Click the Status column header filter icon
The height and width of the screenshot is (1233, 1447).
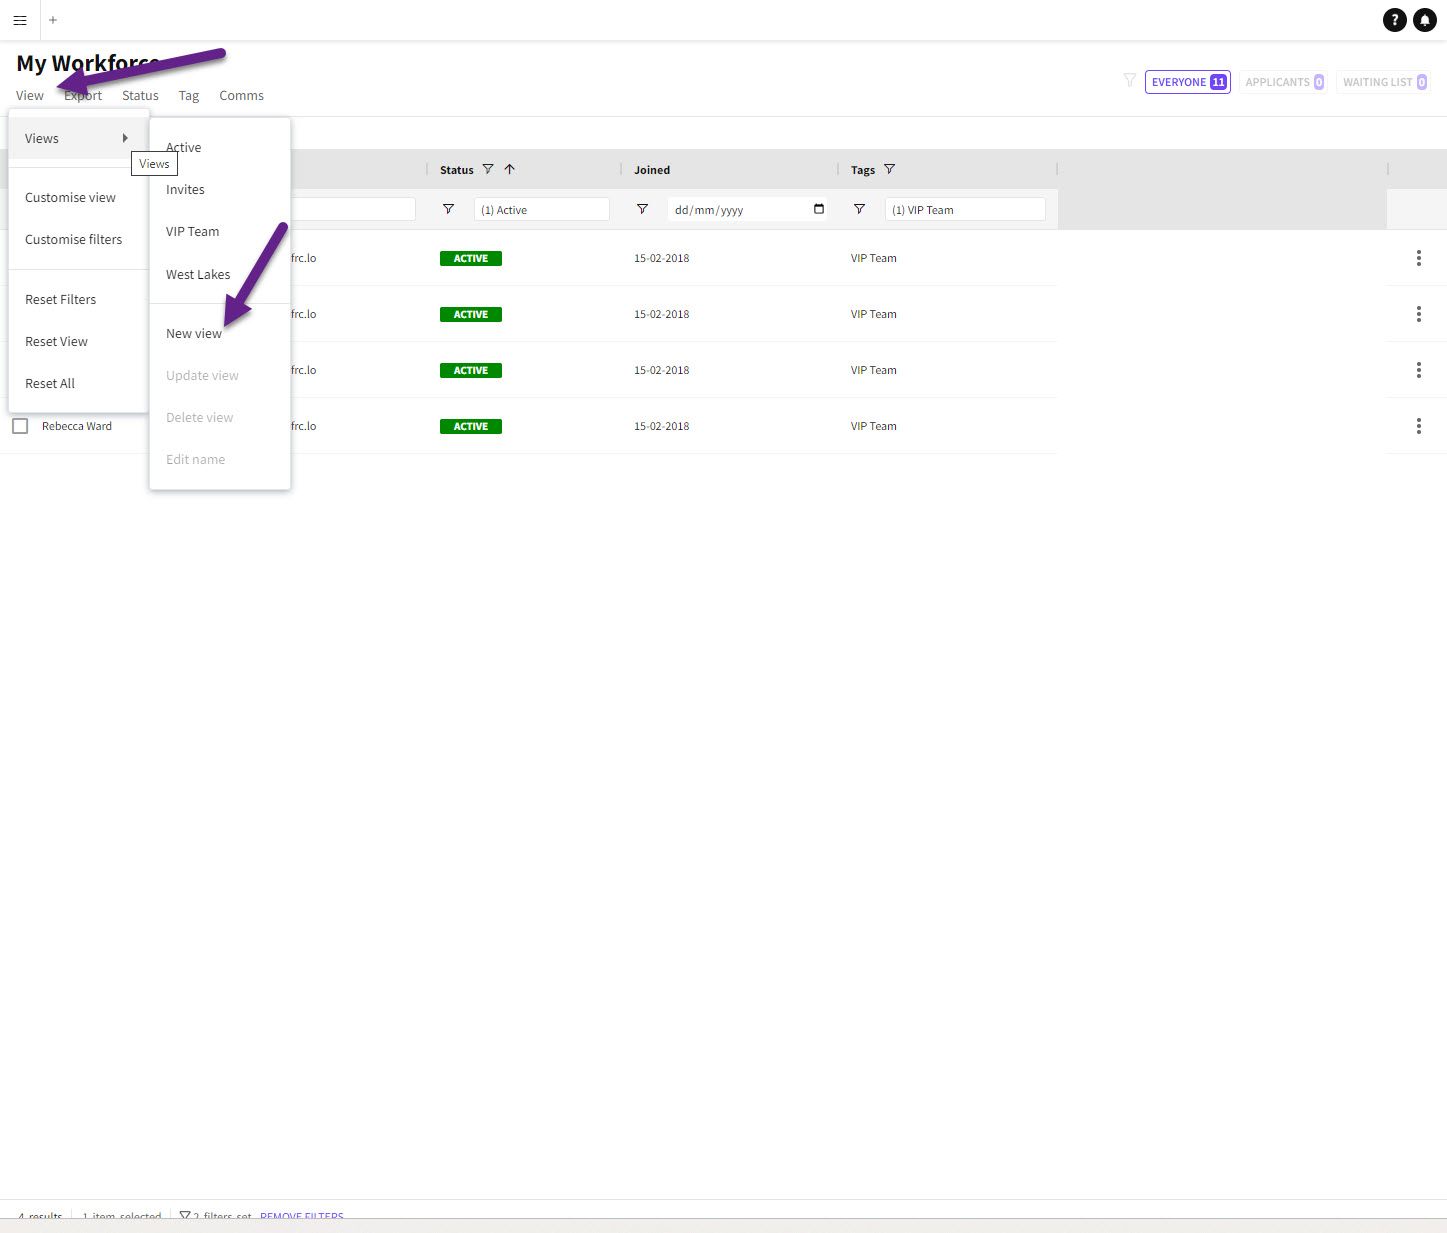pos(488,170)
